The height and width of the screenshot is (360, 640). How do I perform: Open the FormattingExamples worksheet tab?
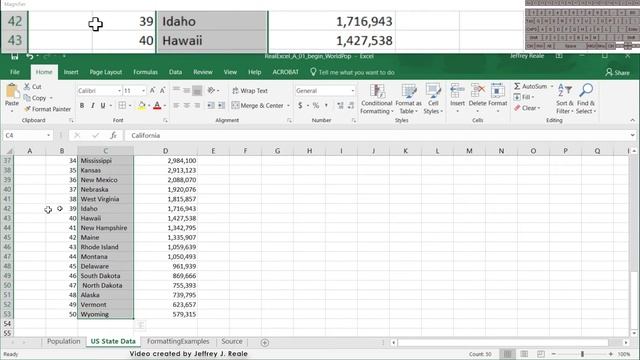coord(178,342)
